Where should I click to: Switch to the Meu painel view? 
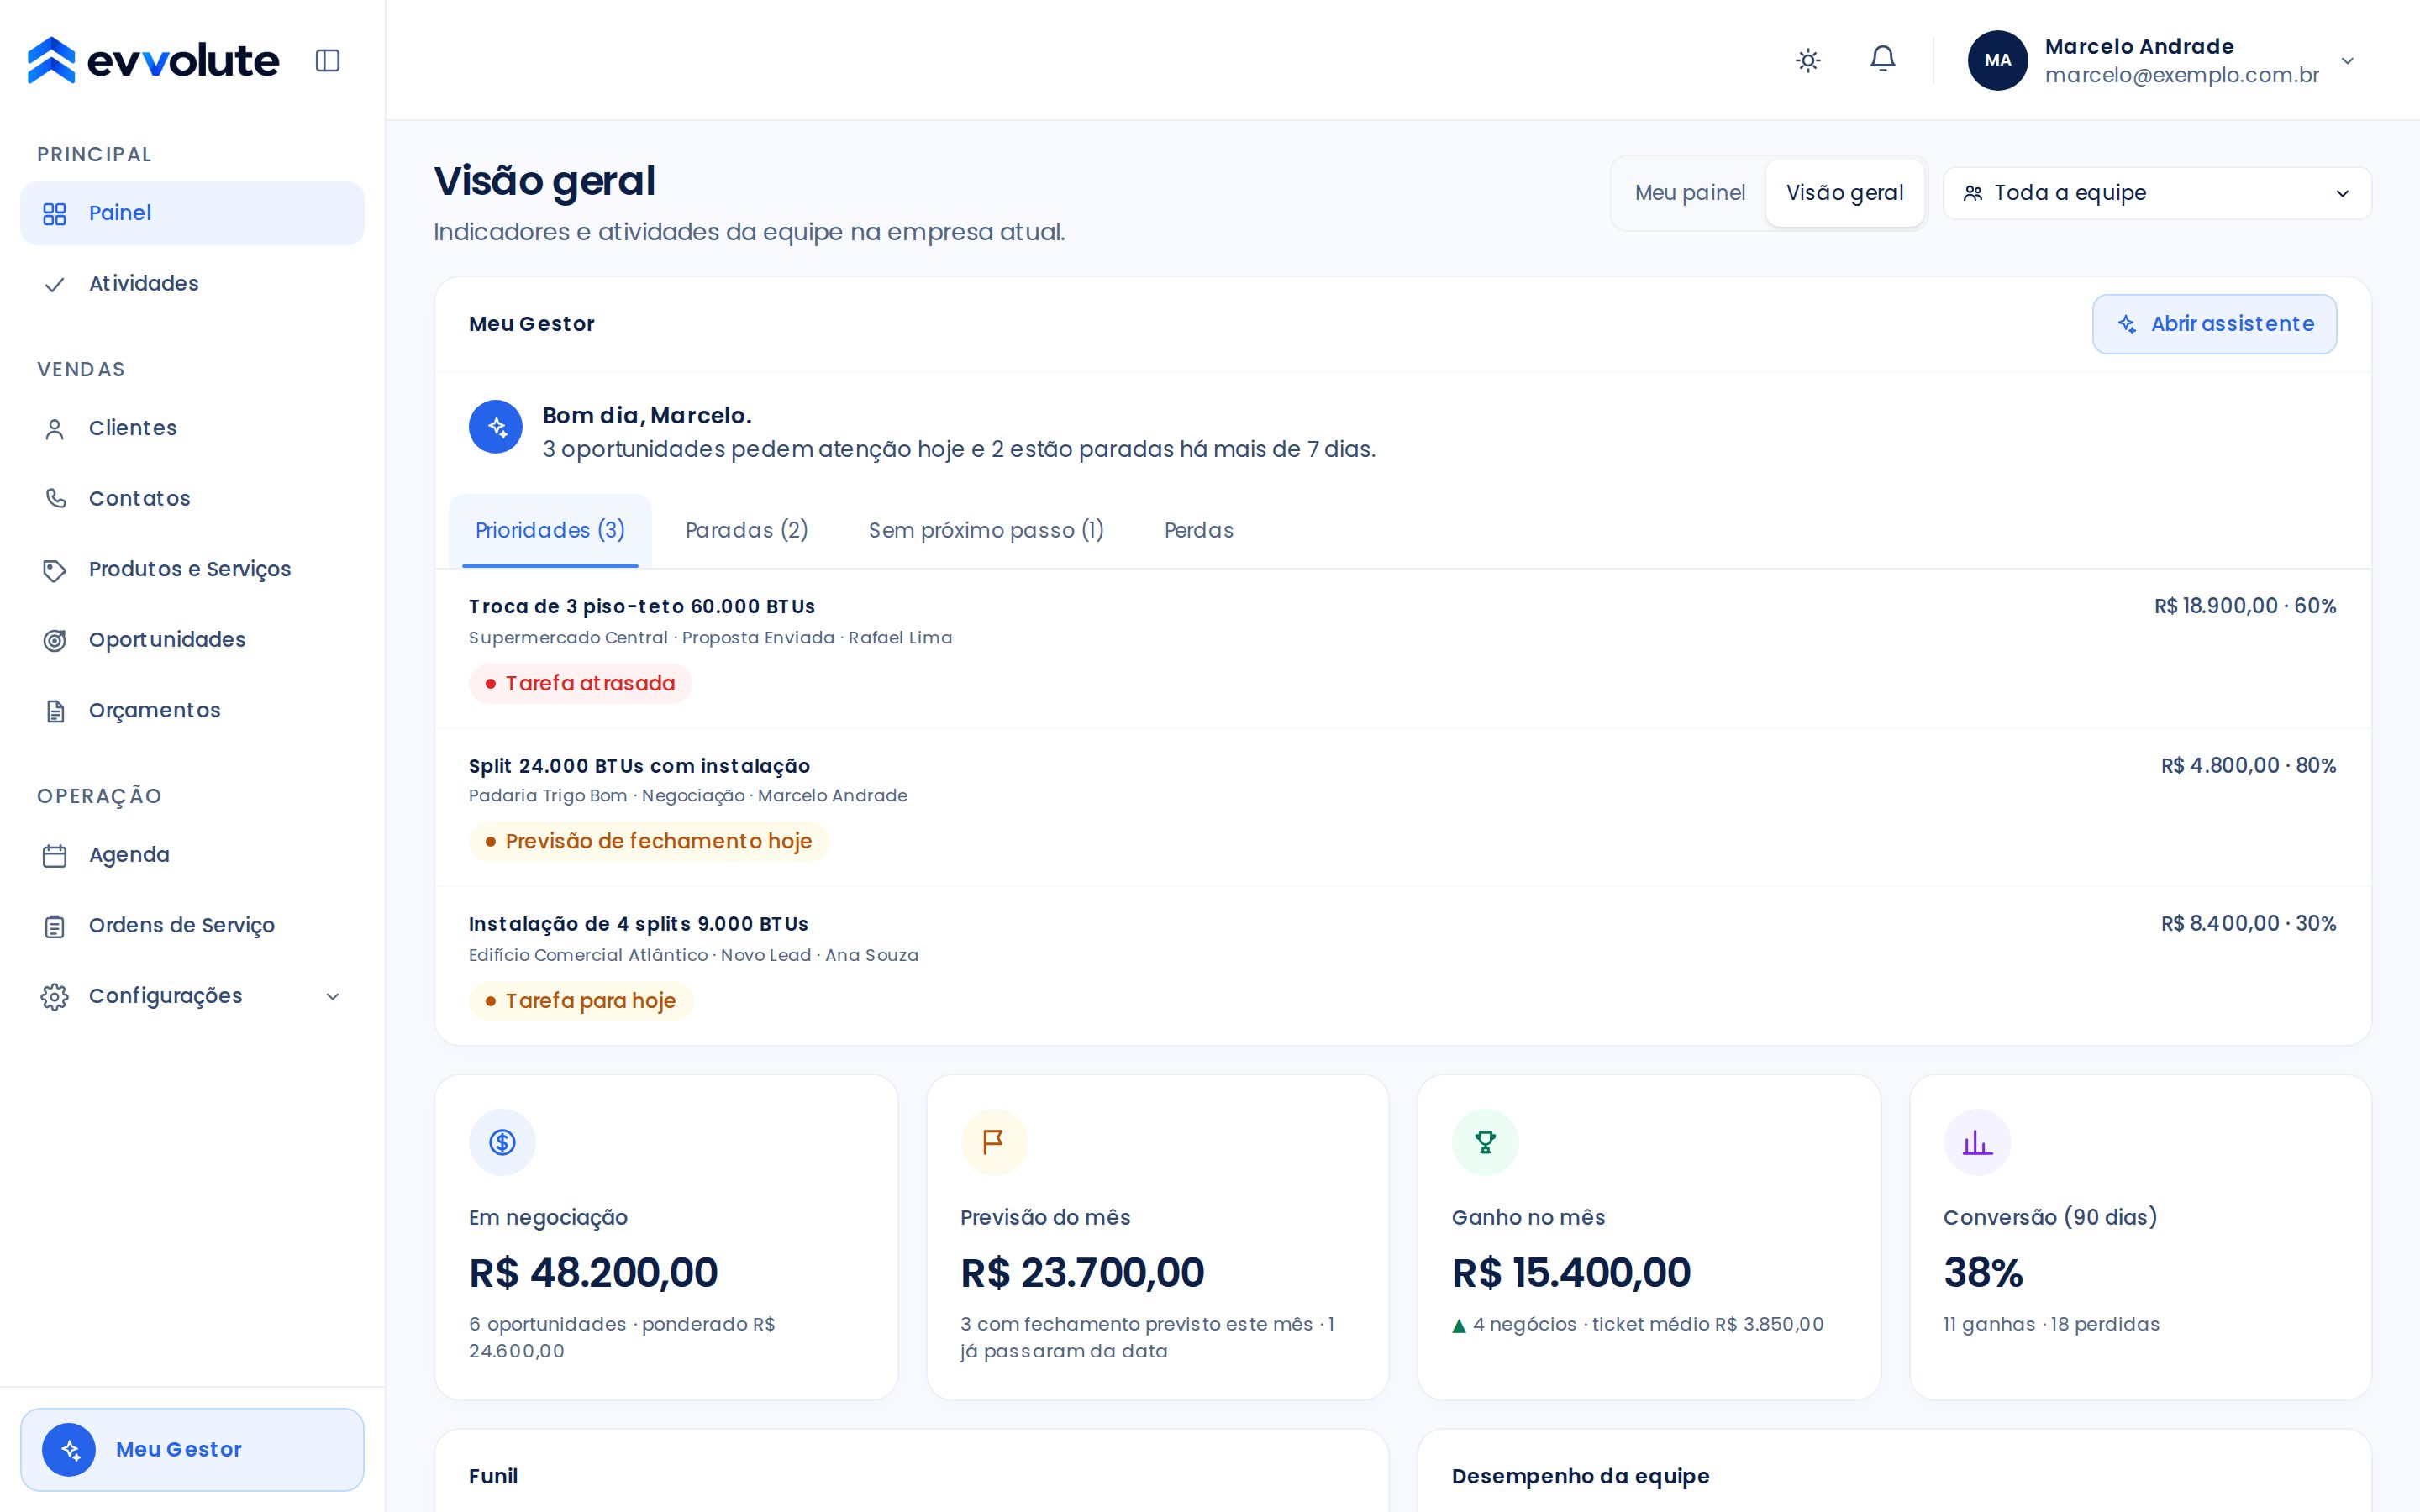coord(1690,193)
